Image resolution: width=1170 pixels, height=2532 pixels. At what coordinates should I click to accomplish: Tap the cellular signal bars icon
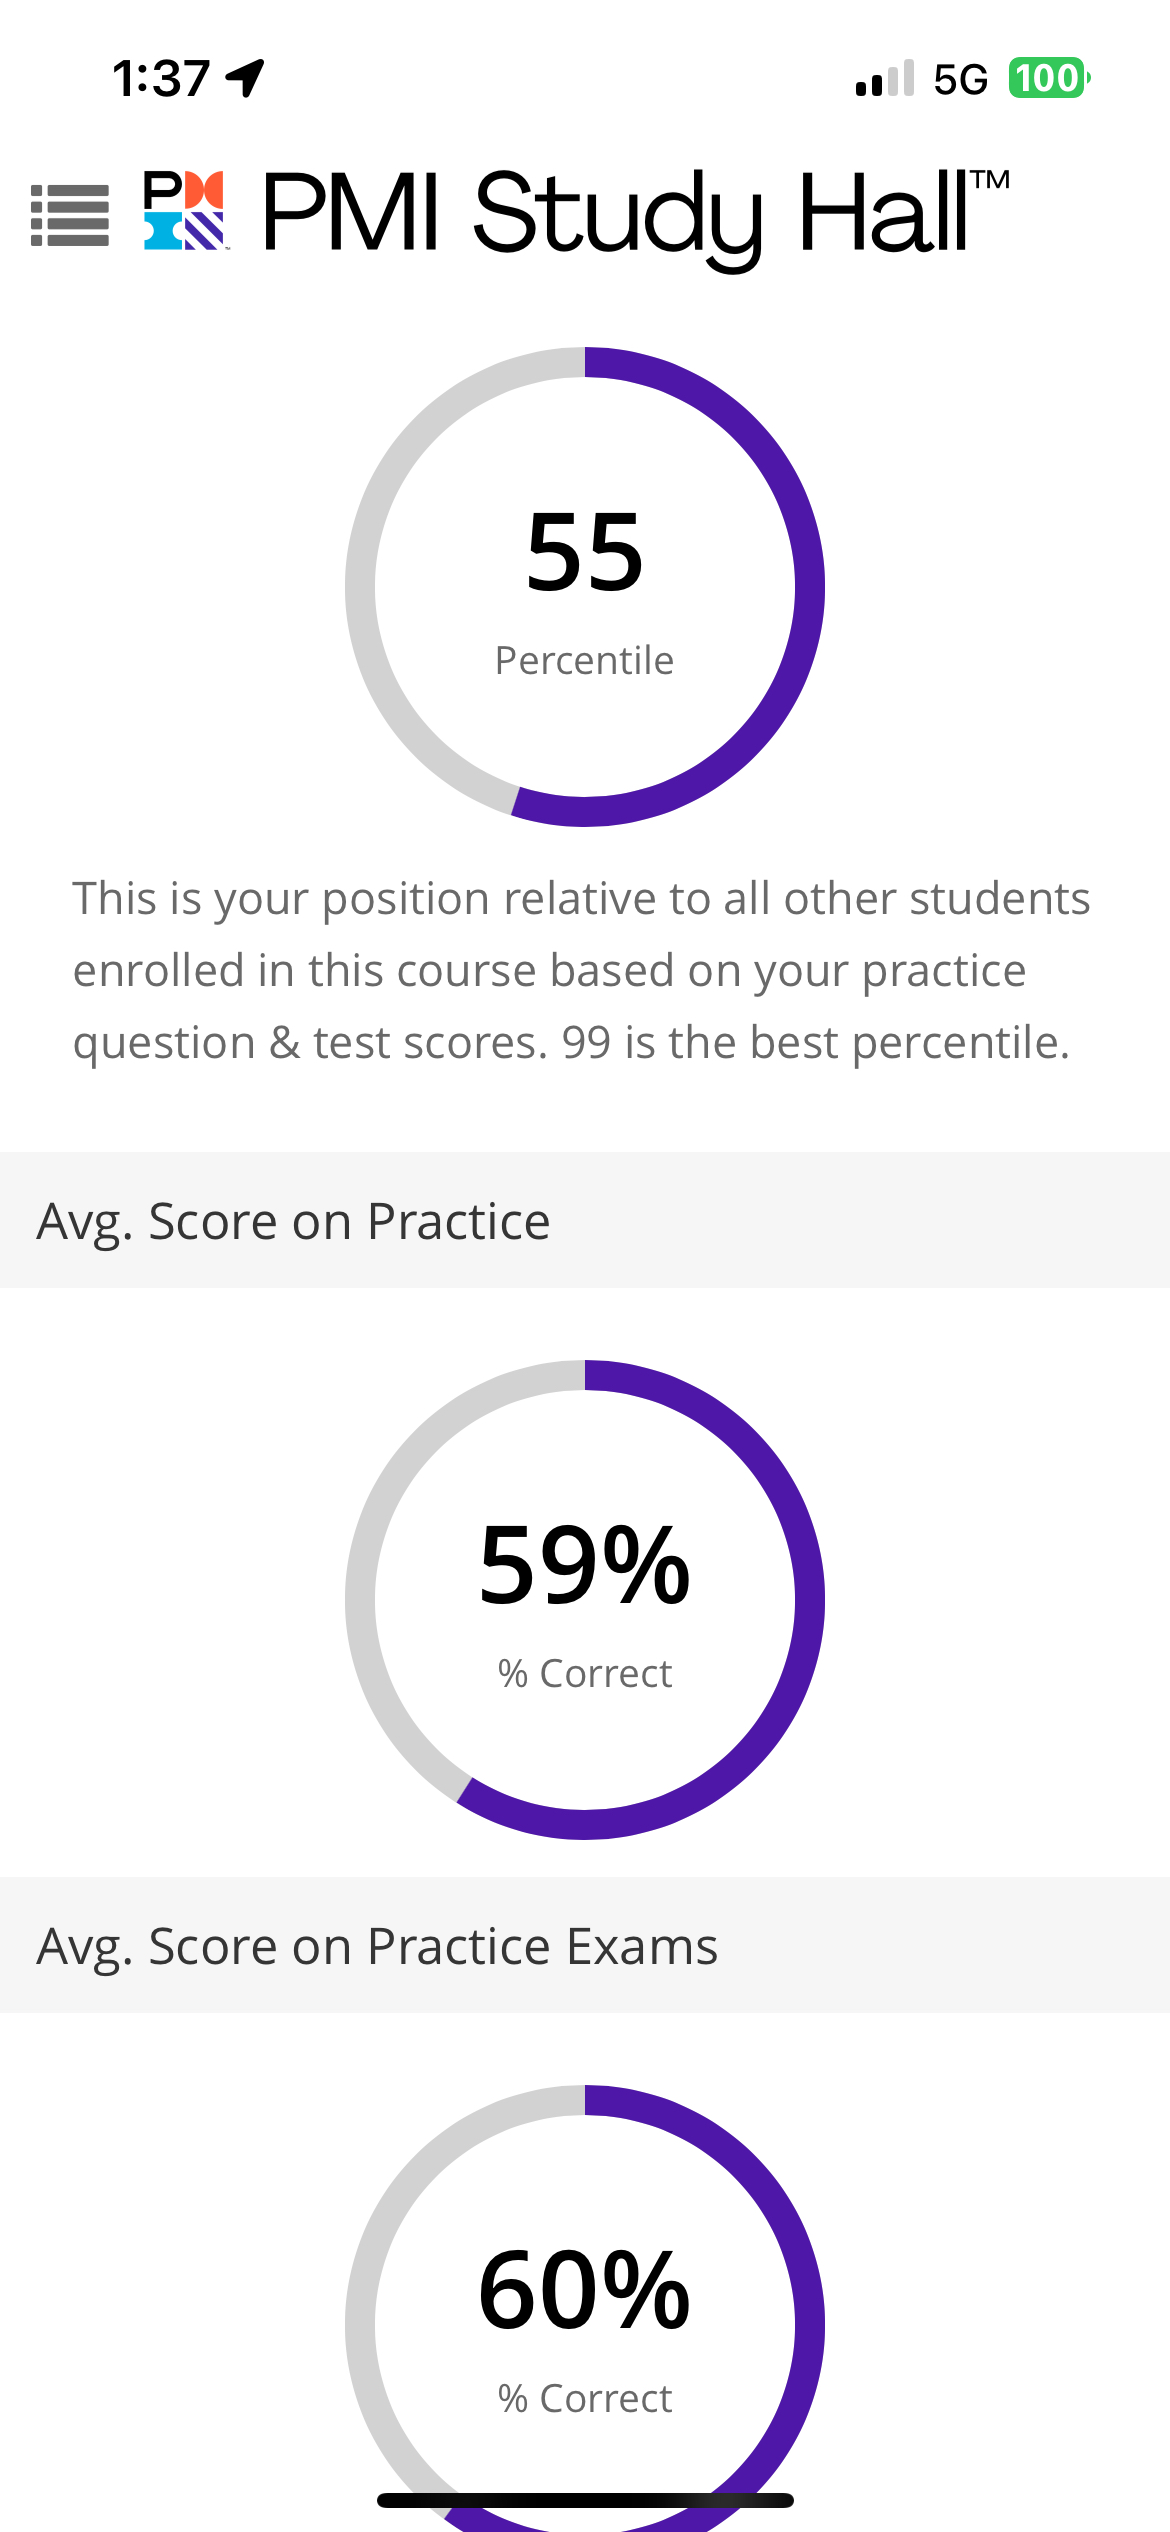click(885, 78)
